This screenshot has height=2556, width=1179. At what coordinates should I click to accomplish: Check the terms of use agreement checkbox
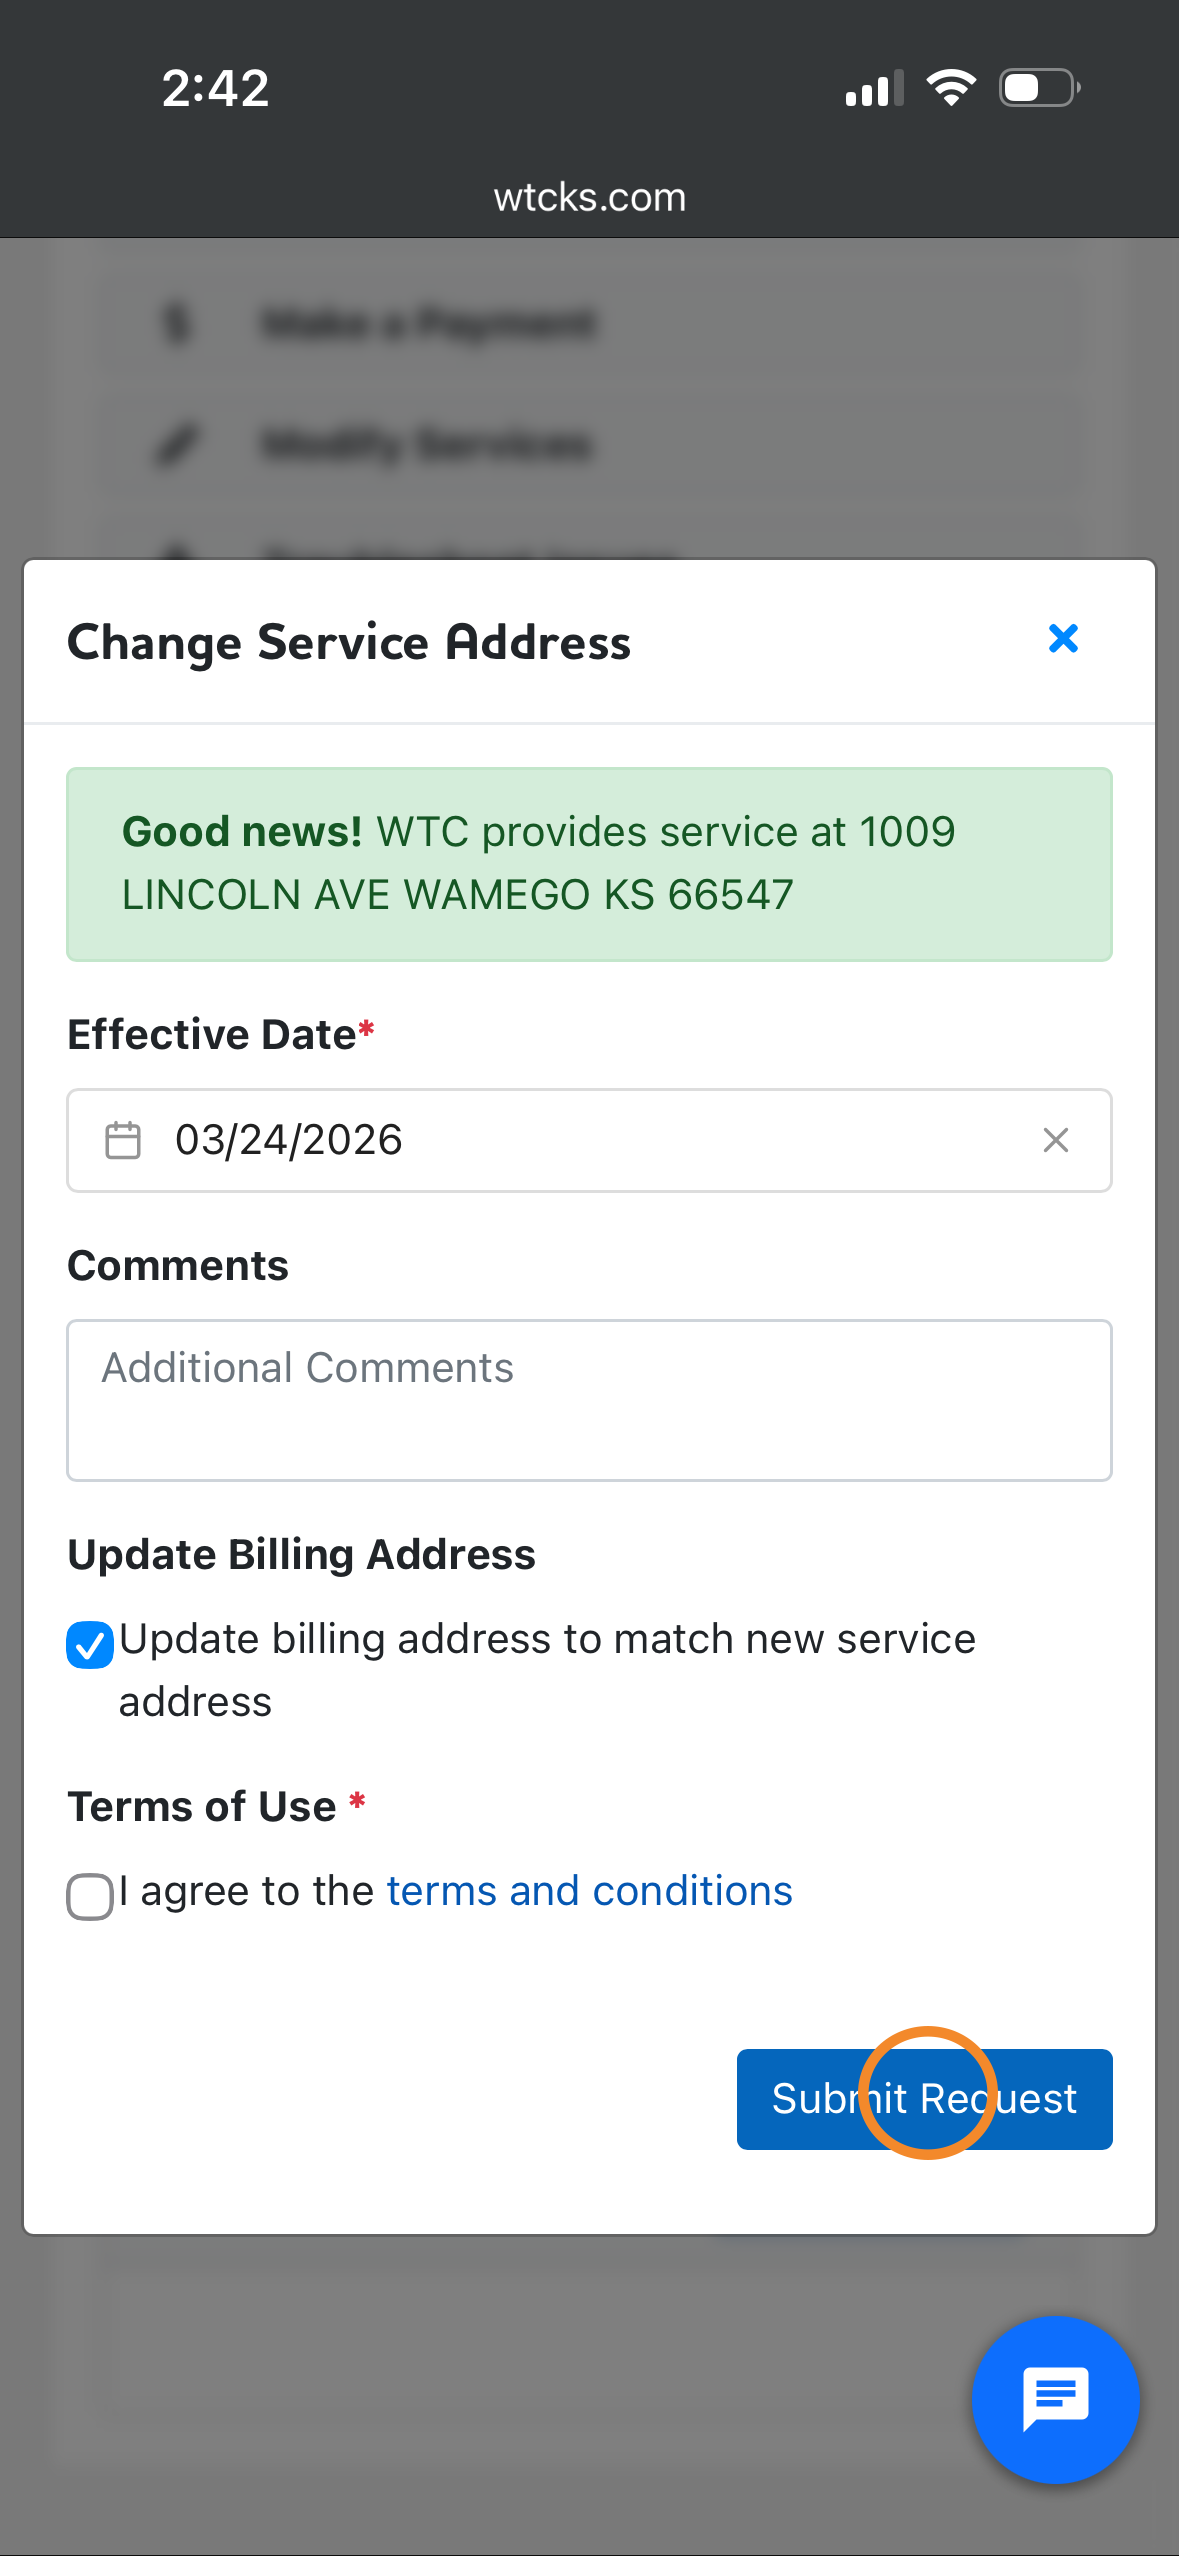pyautogui.click(x=90, y=1896)
